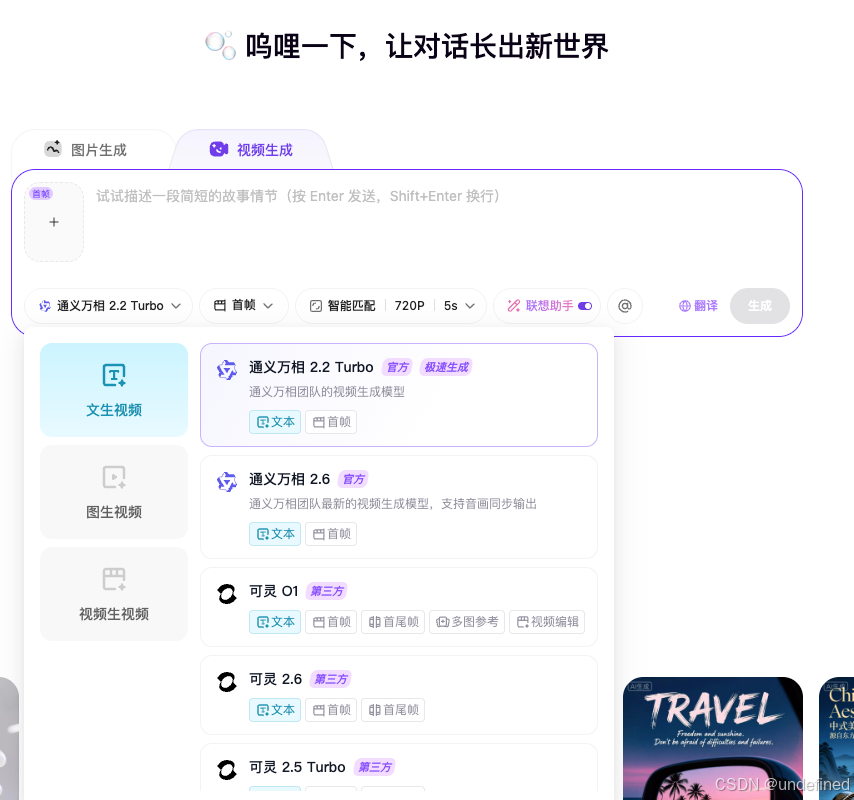Switch to the 视频生成 tab
854x800 pixels.
coord(251,150)
